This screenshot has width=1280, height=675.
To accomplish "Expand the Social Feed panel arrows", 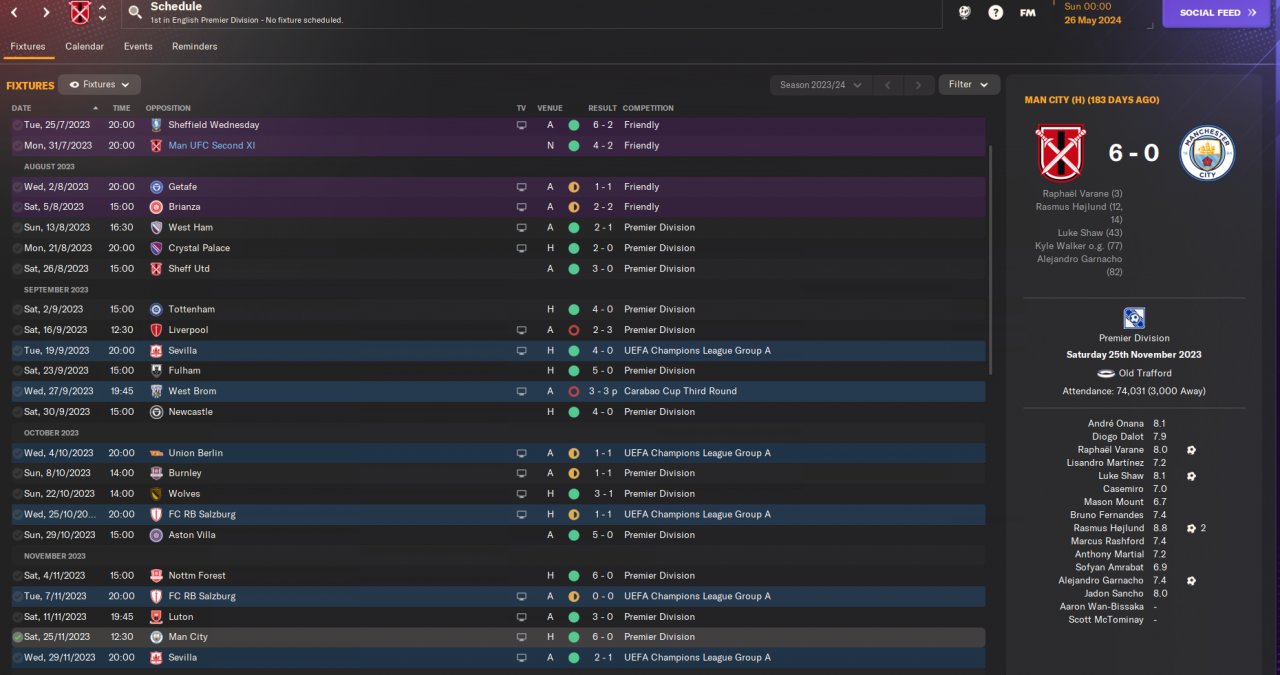I will pos(1251,13).
